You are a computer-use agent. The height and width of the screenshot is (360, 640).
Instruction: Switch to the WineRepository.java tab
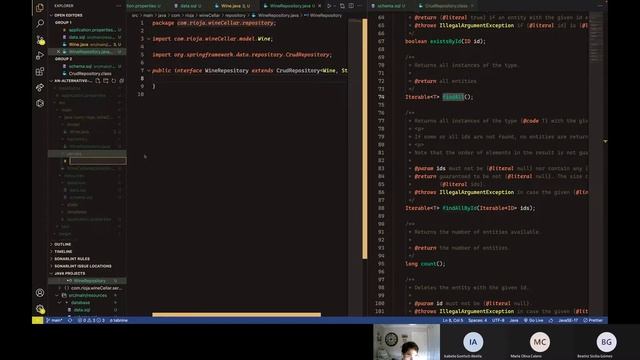(291, 6)
